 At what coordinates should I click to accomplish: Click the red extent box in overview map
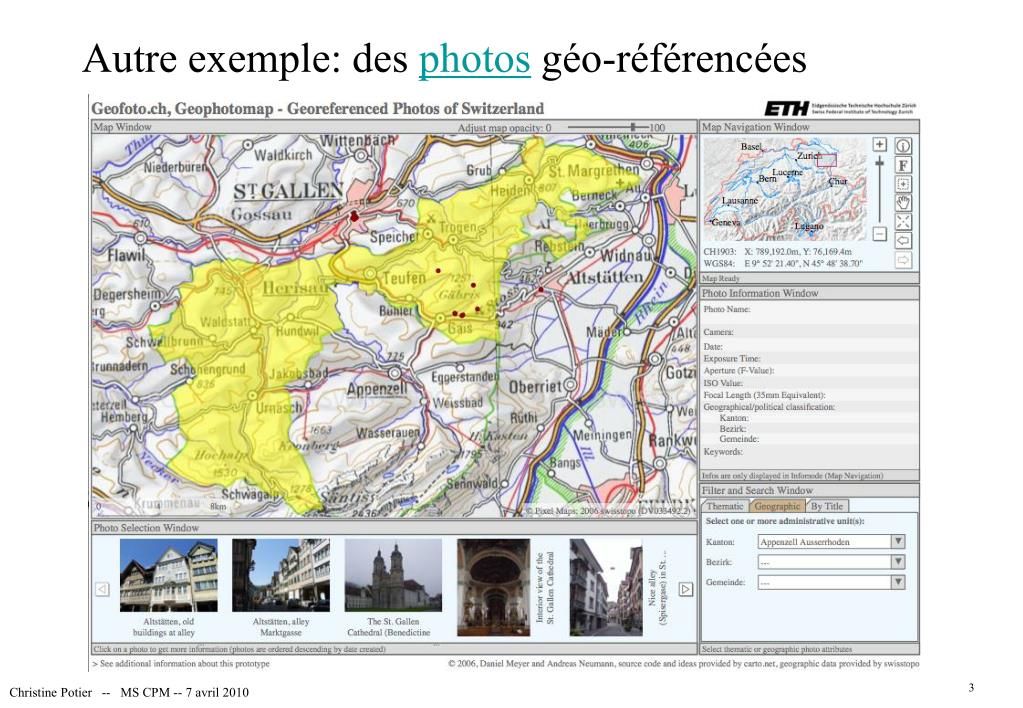coord(827,160)
